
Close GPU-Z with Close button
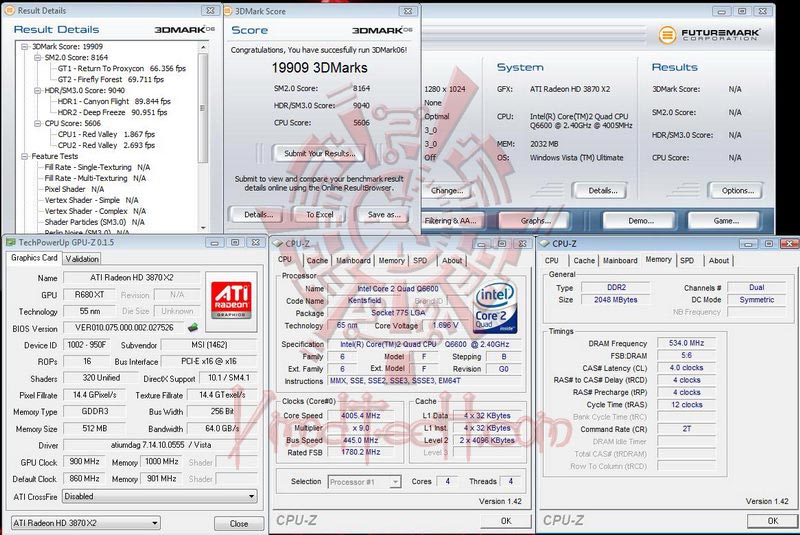coord(238,524)
